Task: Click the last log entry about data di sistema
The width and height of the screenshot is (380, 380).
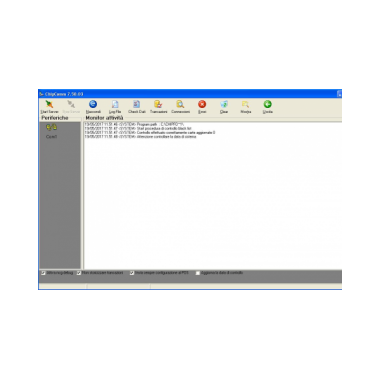Action: 140,137
